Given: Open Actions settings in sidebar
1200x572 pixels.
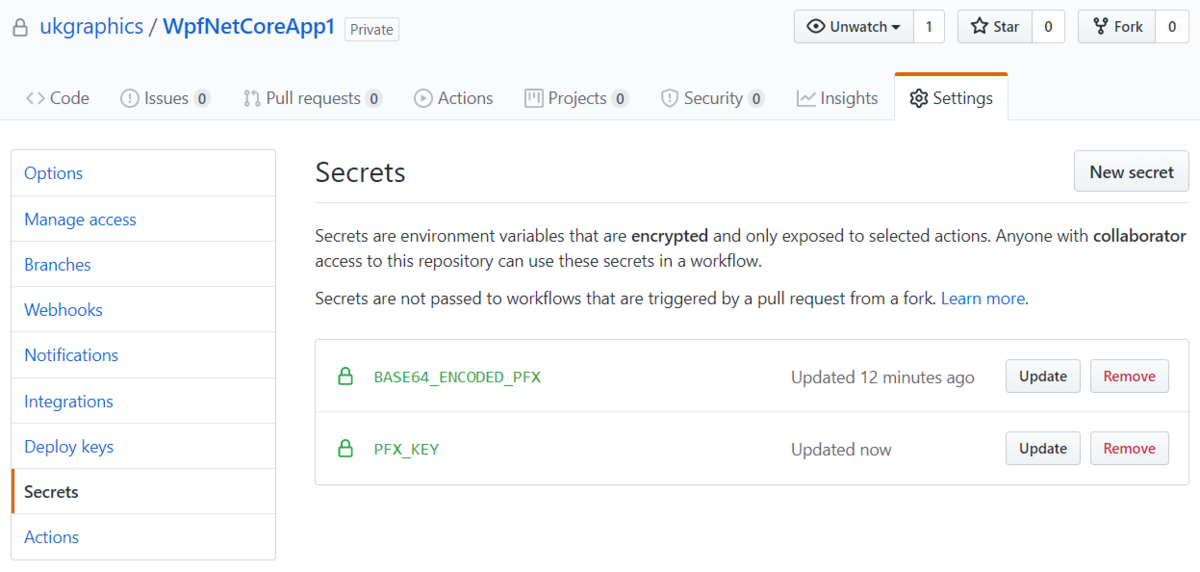Looking at the screenshot, I should coord(143,537).
